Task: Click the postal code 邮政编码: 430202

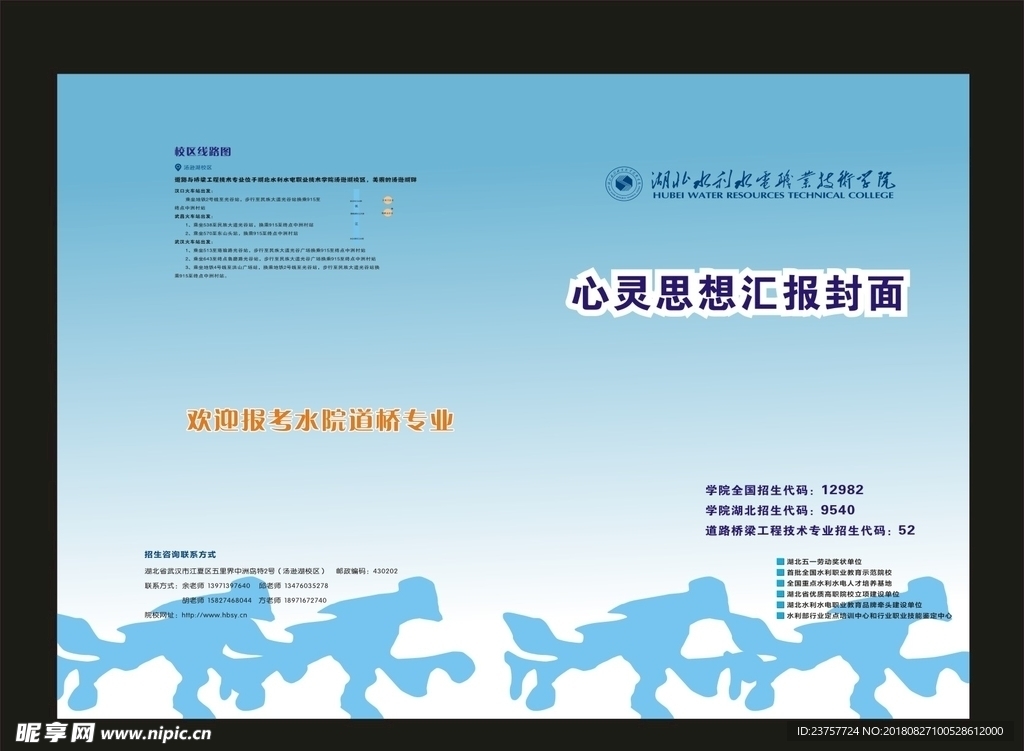Action: (x=366, y=571)
